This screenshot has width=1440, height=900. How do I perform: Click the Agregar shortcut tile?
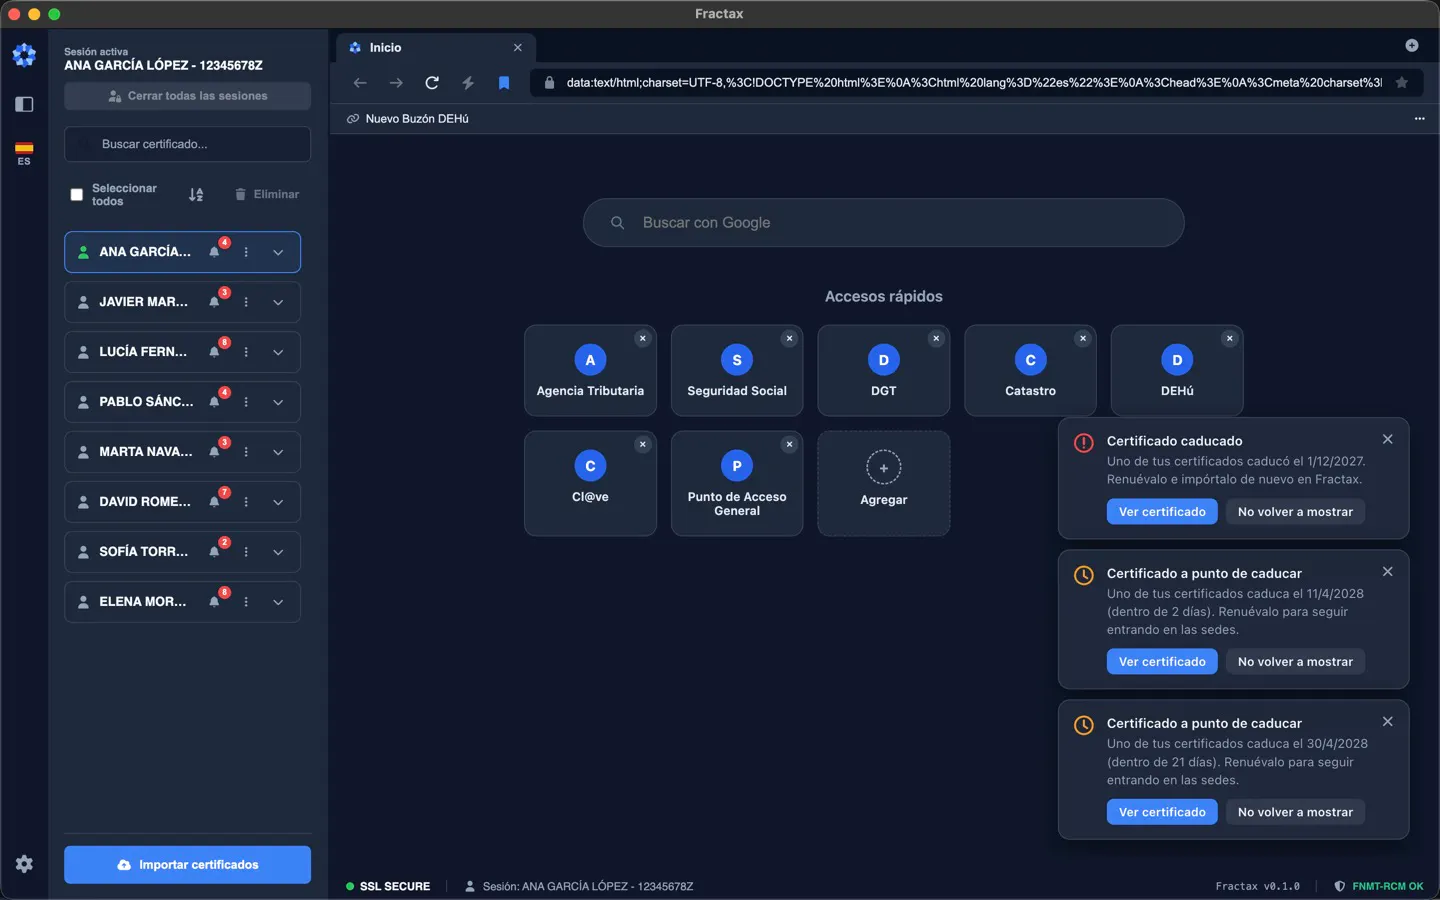pyautogui.click(x=884, y=483)
